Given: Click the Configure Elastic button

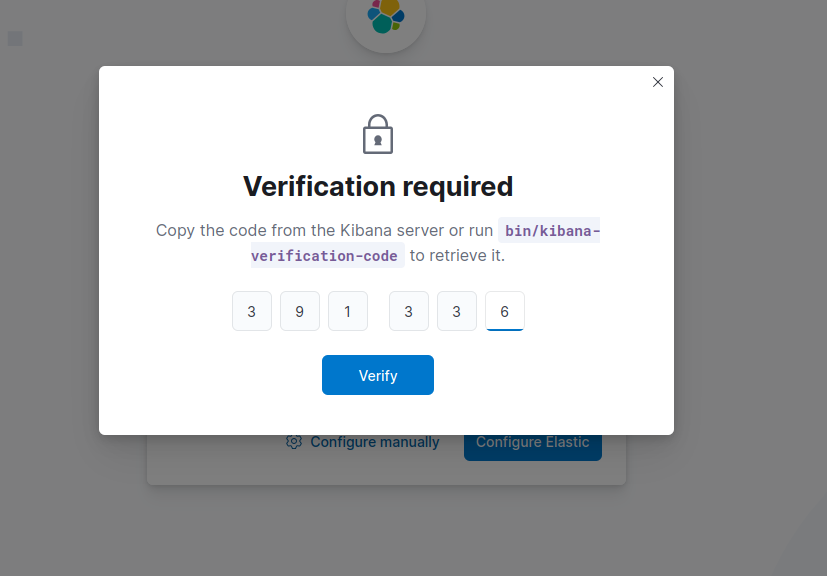Looking at the screenshot, I should [x=533, y=448].
